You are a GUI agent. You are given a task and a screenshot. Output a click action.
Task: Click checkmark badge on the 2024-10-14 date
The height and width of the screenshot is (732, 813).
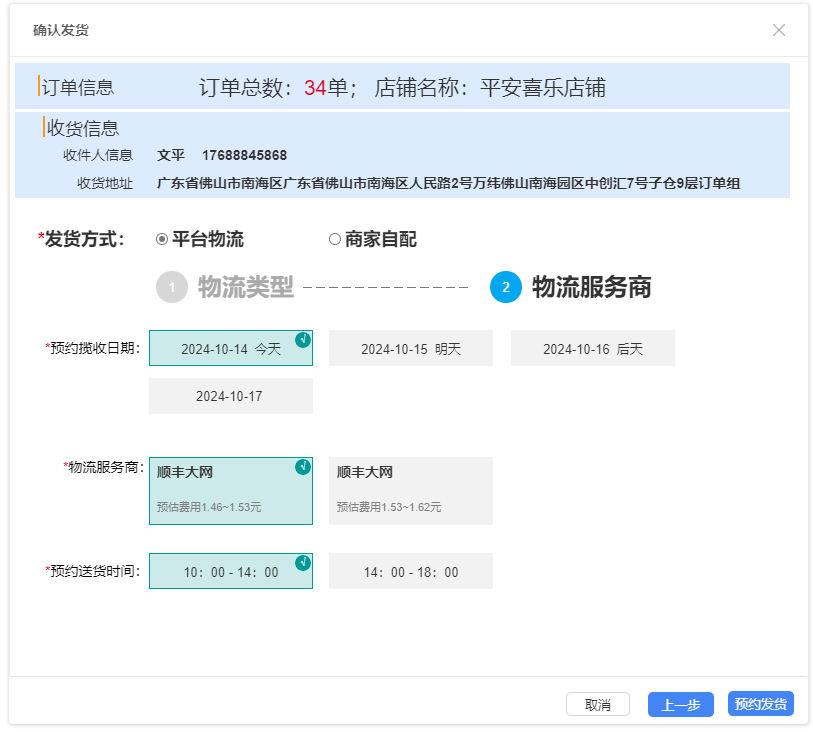[x=303, y=340]
